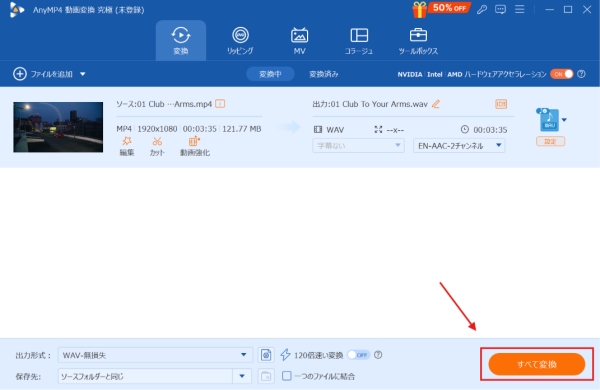Screen dimensions: 600x390
Task: Toggle hardware acceleration ON switch
Action: 562,74
